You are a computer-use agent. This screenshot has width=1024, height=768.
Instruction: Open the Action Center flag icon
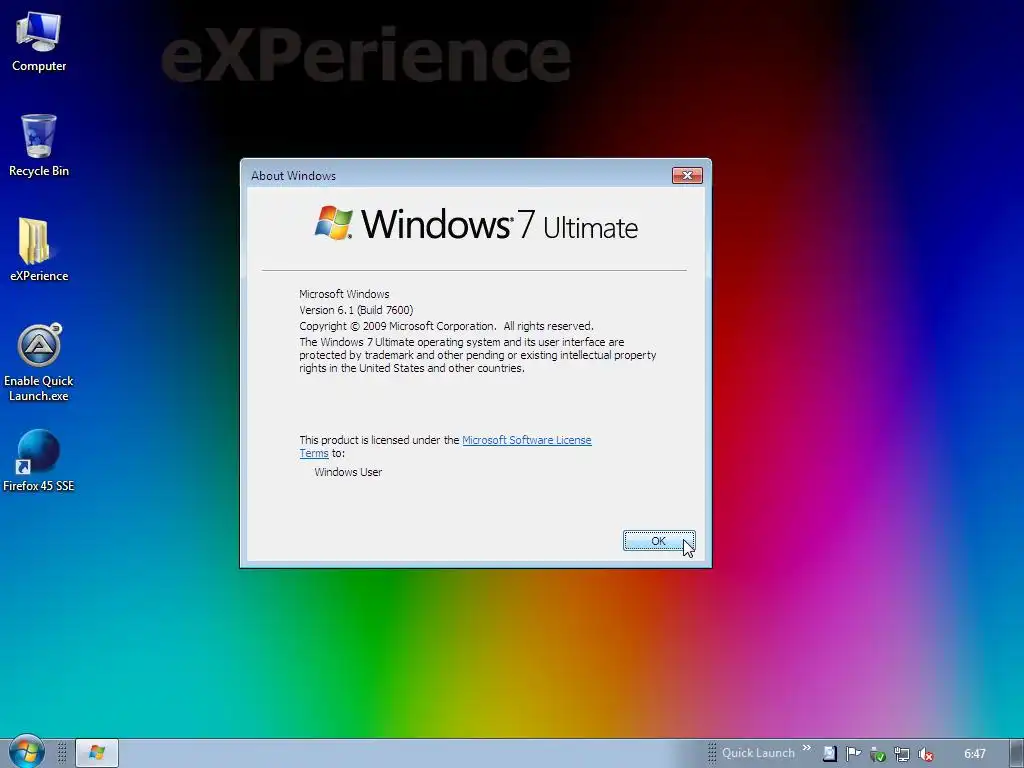click(853, 754)
